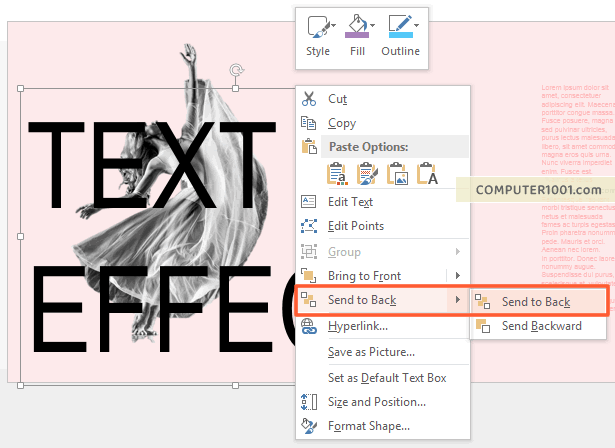Choose Send Backward in the submenu
The height and width of the screenshot is (448, 615).
tap(541, 326)
